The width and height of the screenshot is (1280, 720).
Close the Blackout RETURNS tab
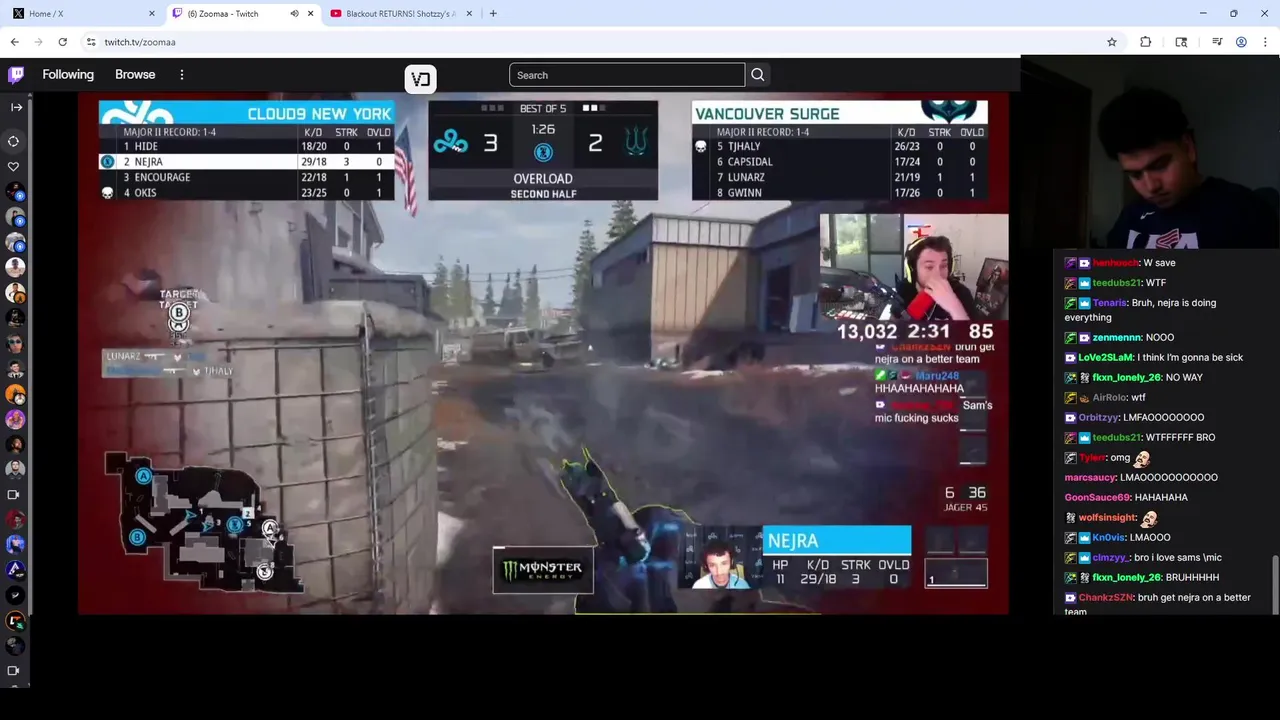point(471,13)
